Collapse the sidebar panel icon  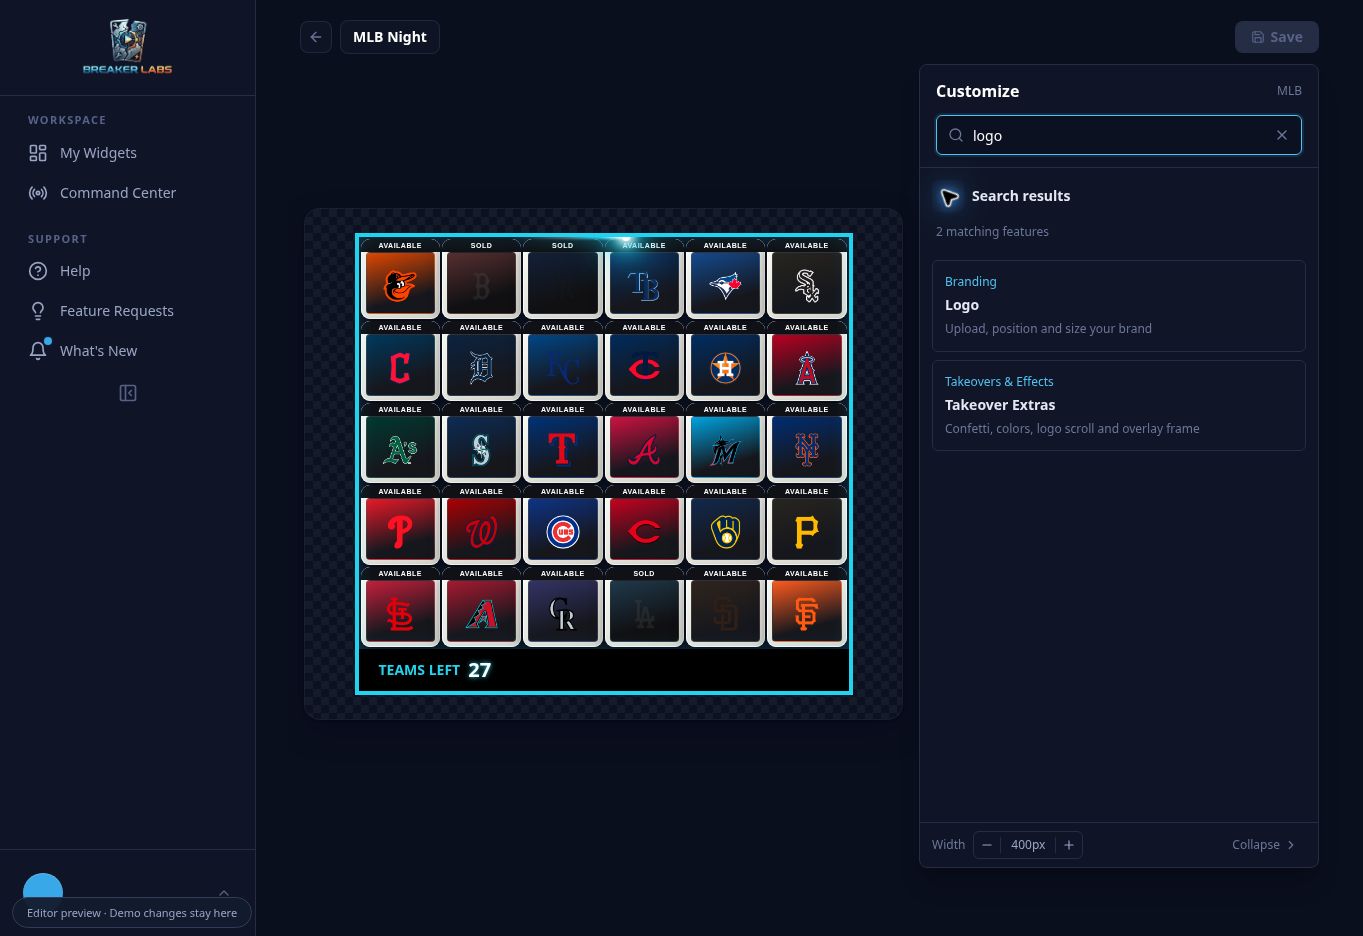(x=128, y=393)
